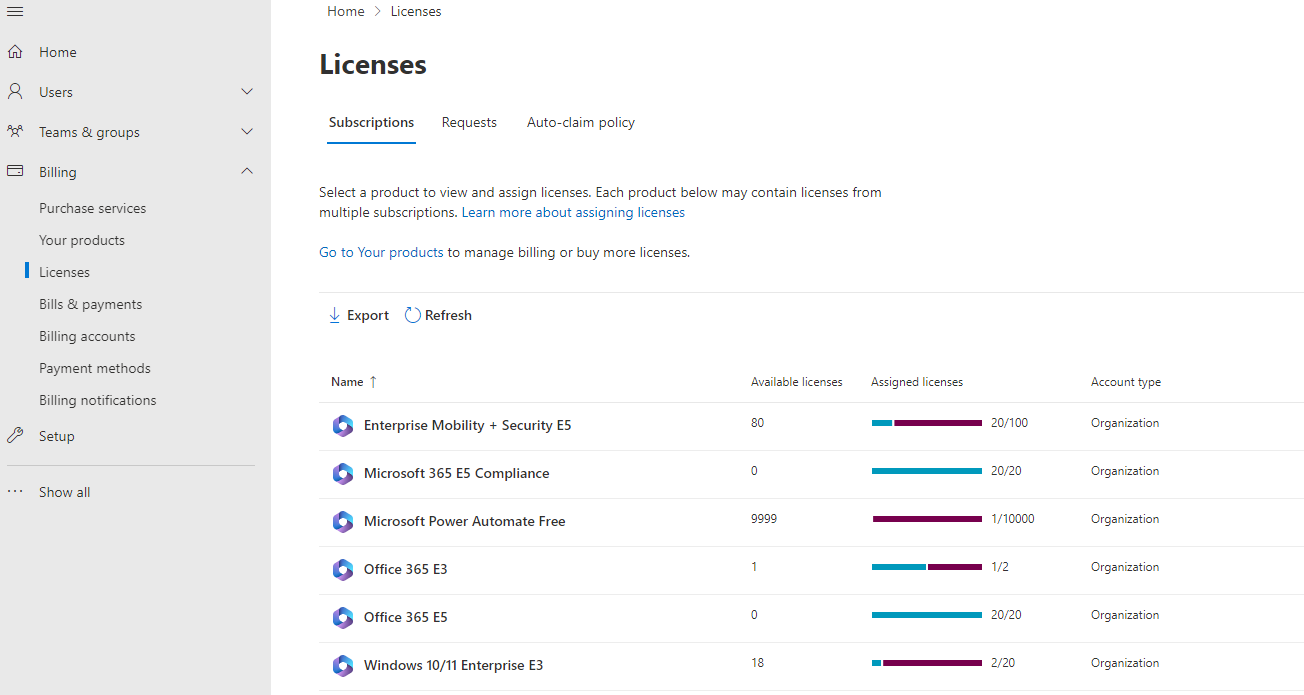Click the available licenses value 80

click(758, 423)
